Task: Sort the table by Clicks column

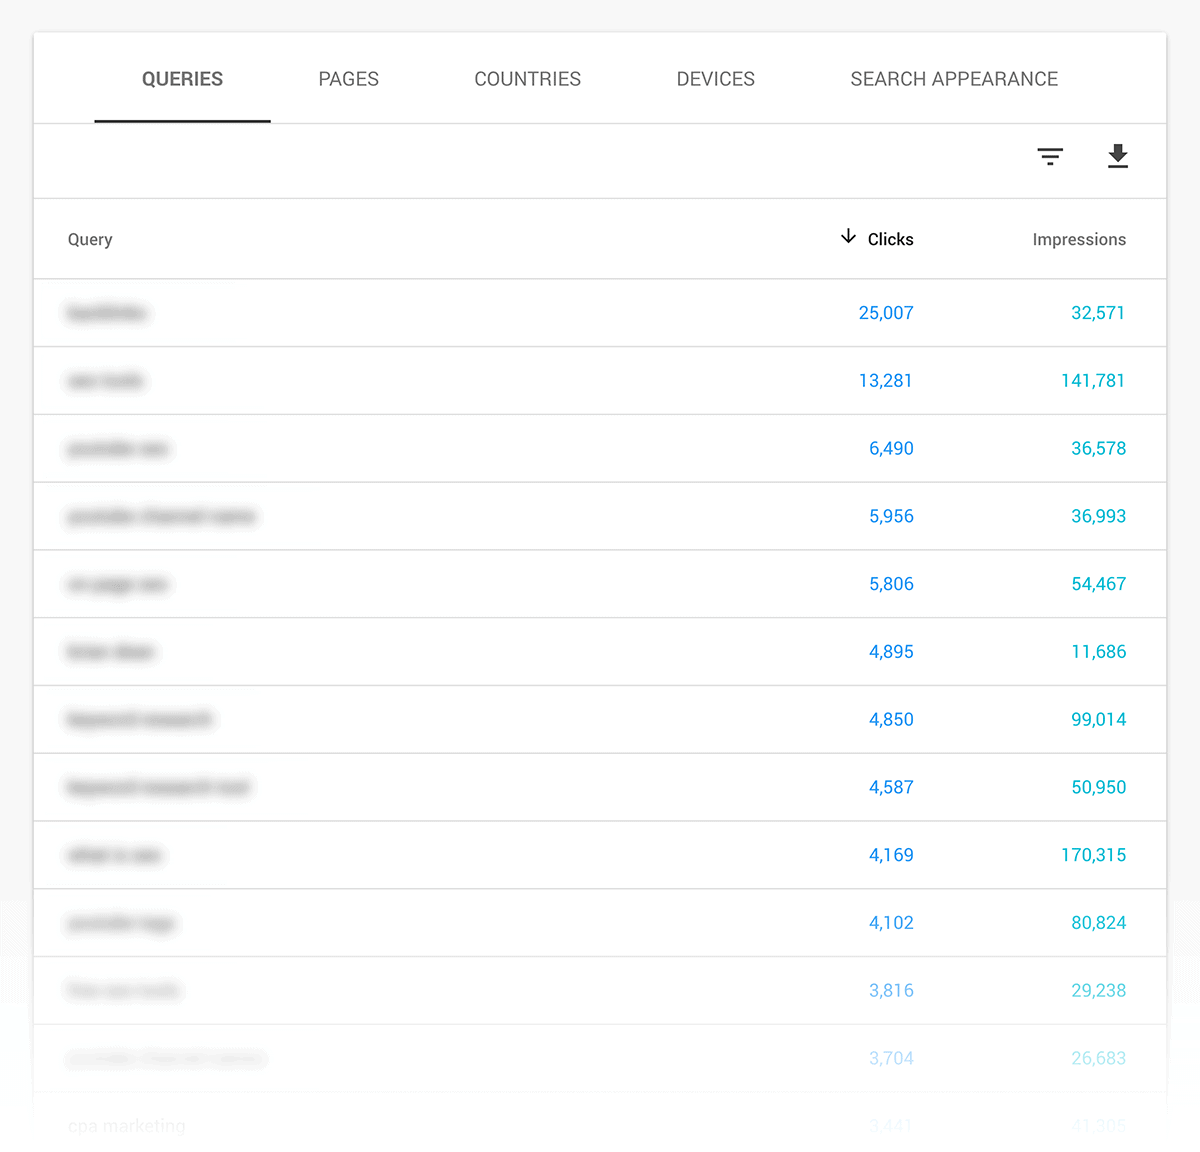Action: (x=890, y=239)
